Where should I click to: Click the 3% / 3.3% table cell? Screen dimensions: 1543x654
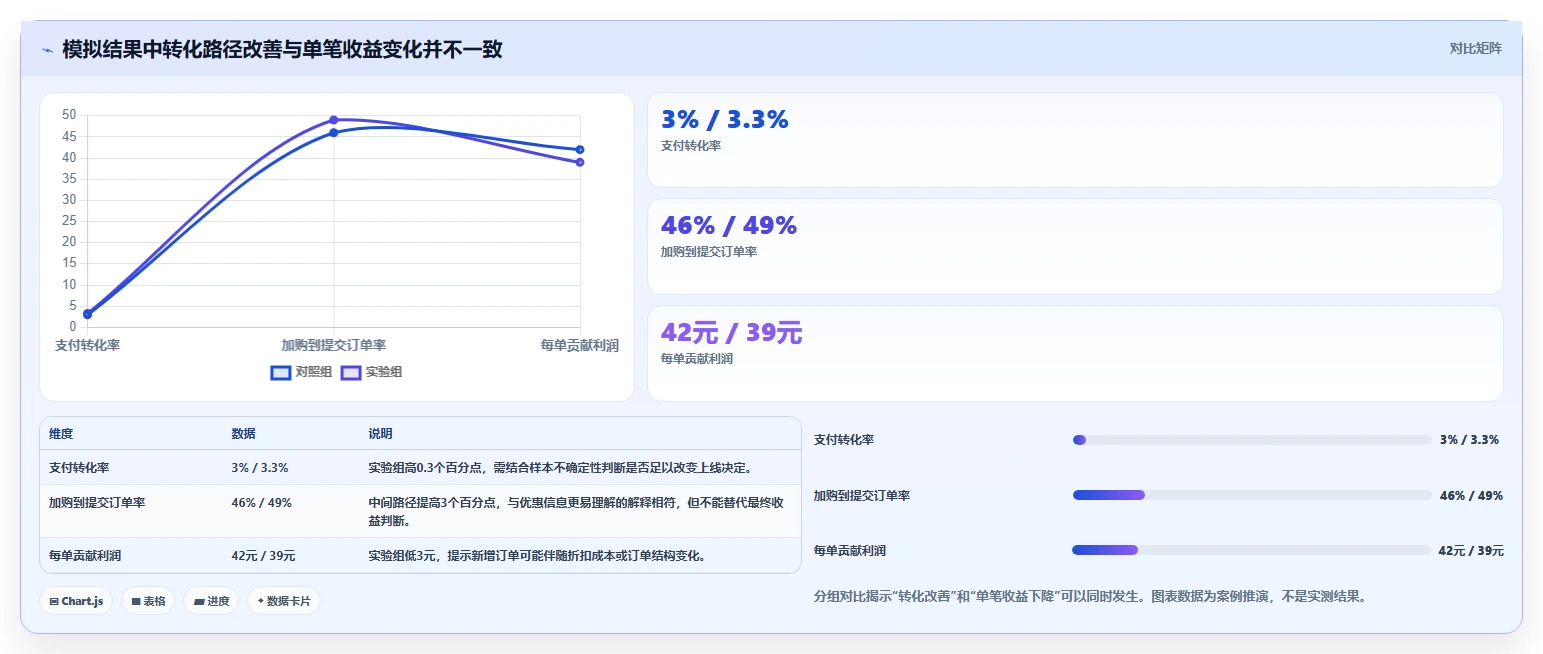tap(260, 467)
